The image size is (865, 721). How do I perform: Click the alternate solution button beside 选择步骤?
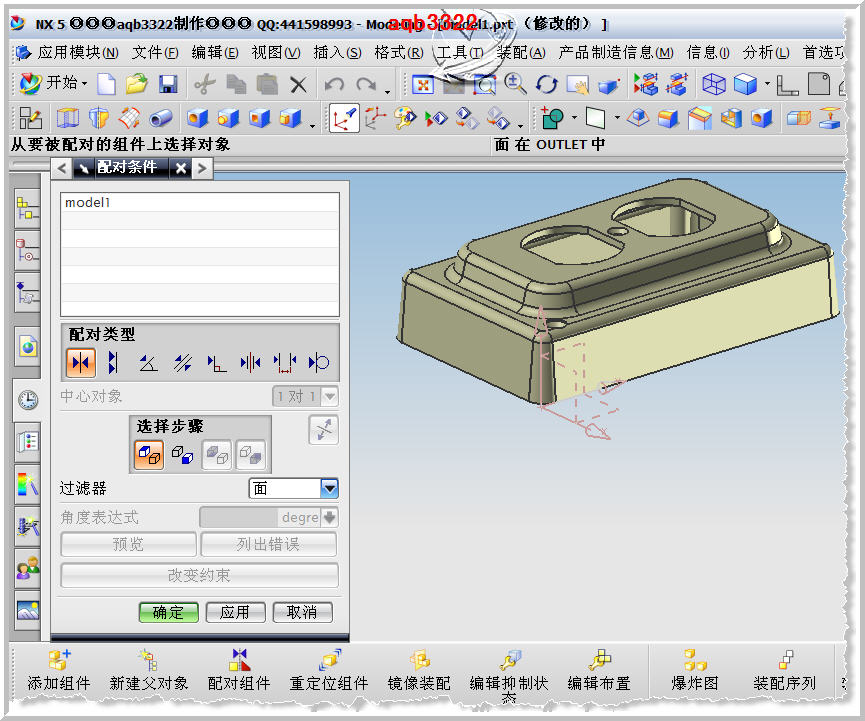pyautogui.click(x=324, y=430)
